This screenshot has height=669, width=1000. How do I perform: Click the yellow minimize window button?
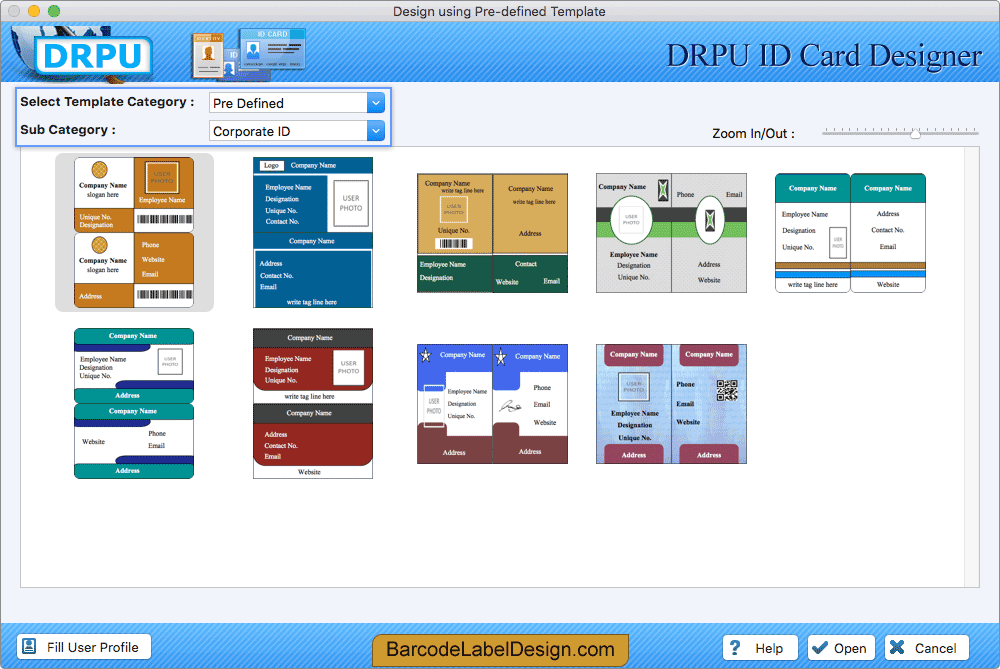point(34,11)
